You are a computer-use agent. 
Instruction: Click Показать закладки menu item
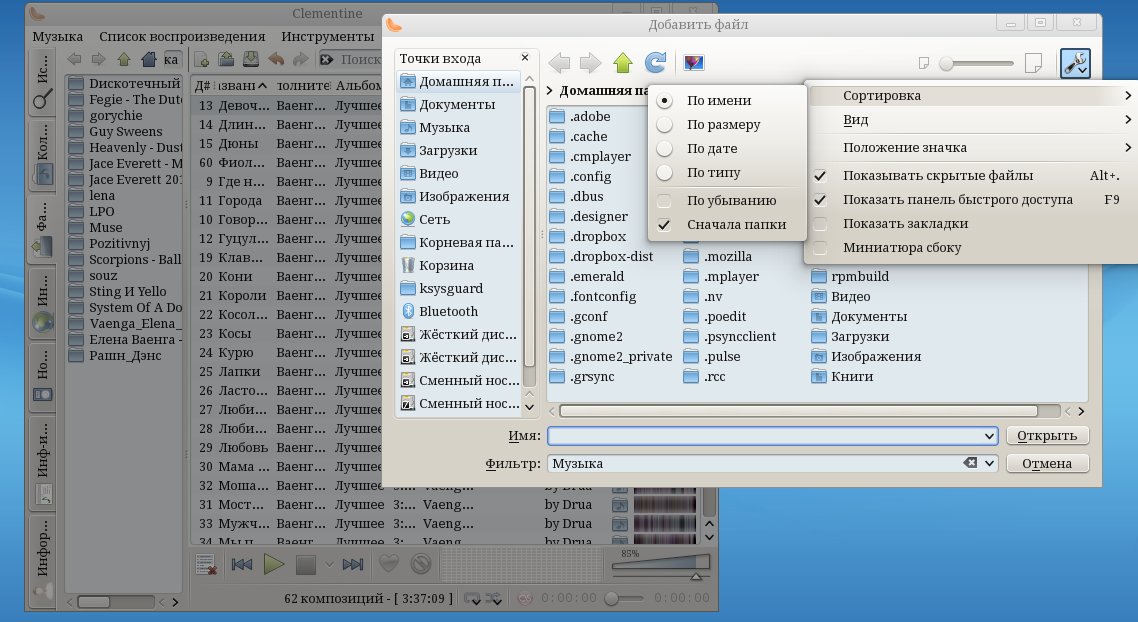(905, 223)
